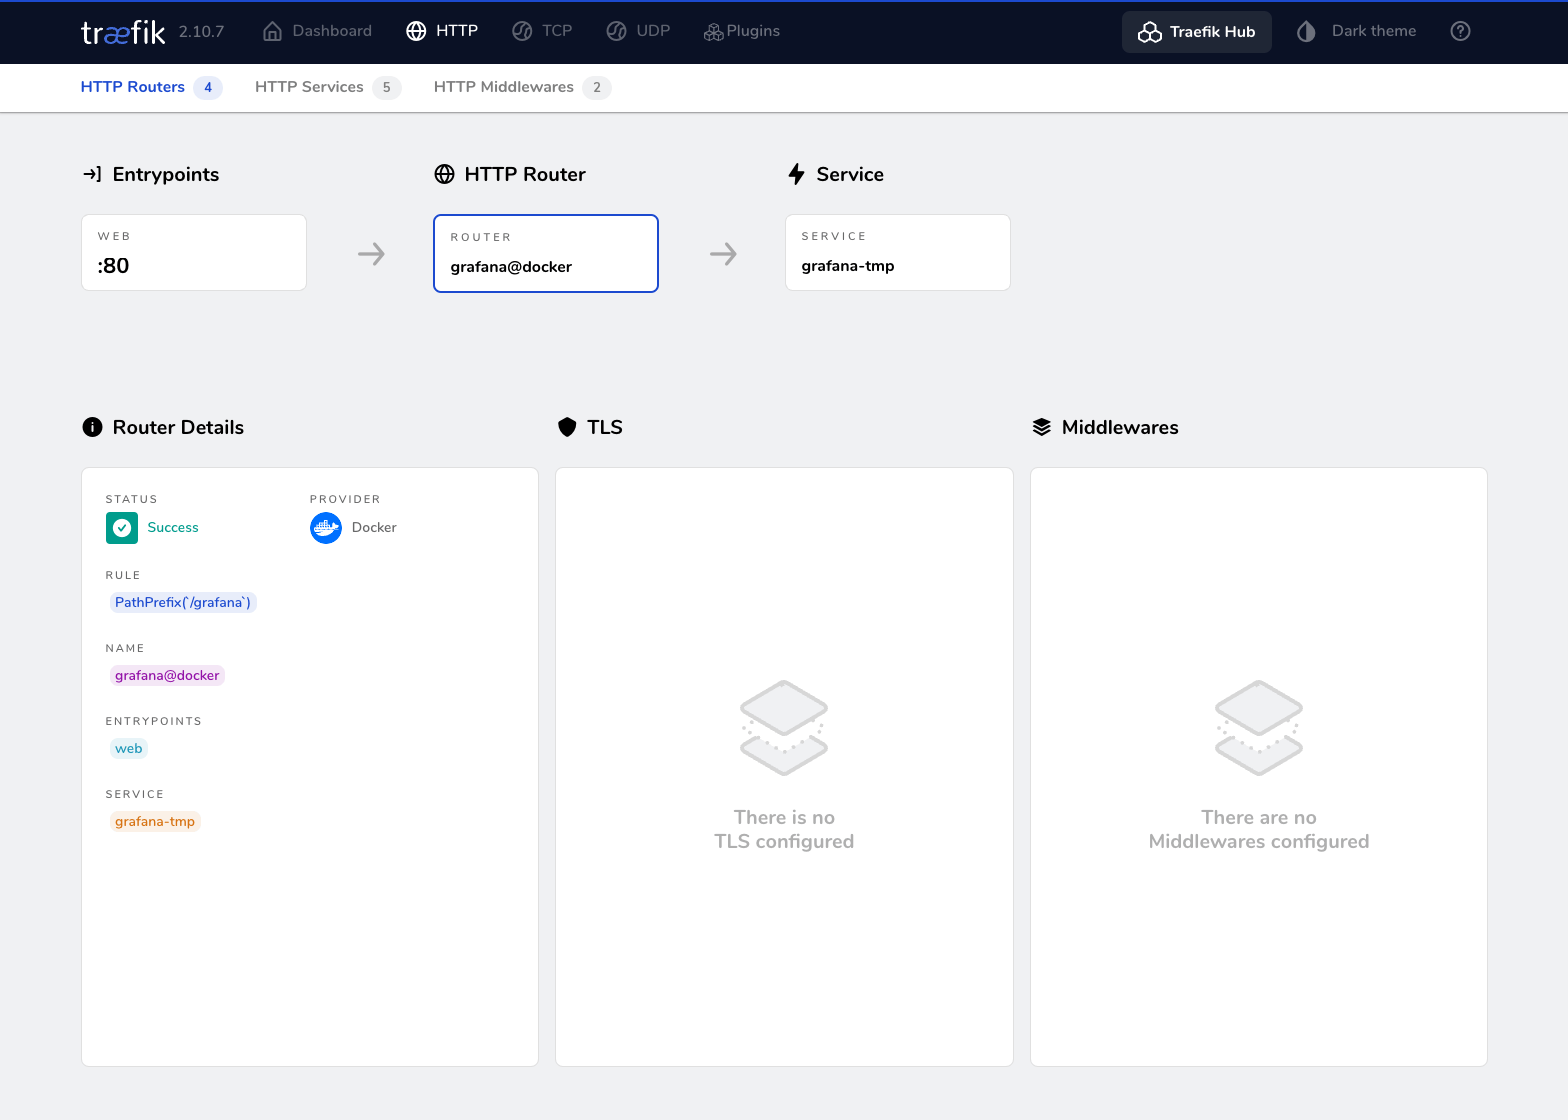This screenshot has height=1120, width=1568.
Task: Click the Dark theme half-circle icon
Action: click(1306, 32)
